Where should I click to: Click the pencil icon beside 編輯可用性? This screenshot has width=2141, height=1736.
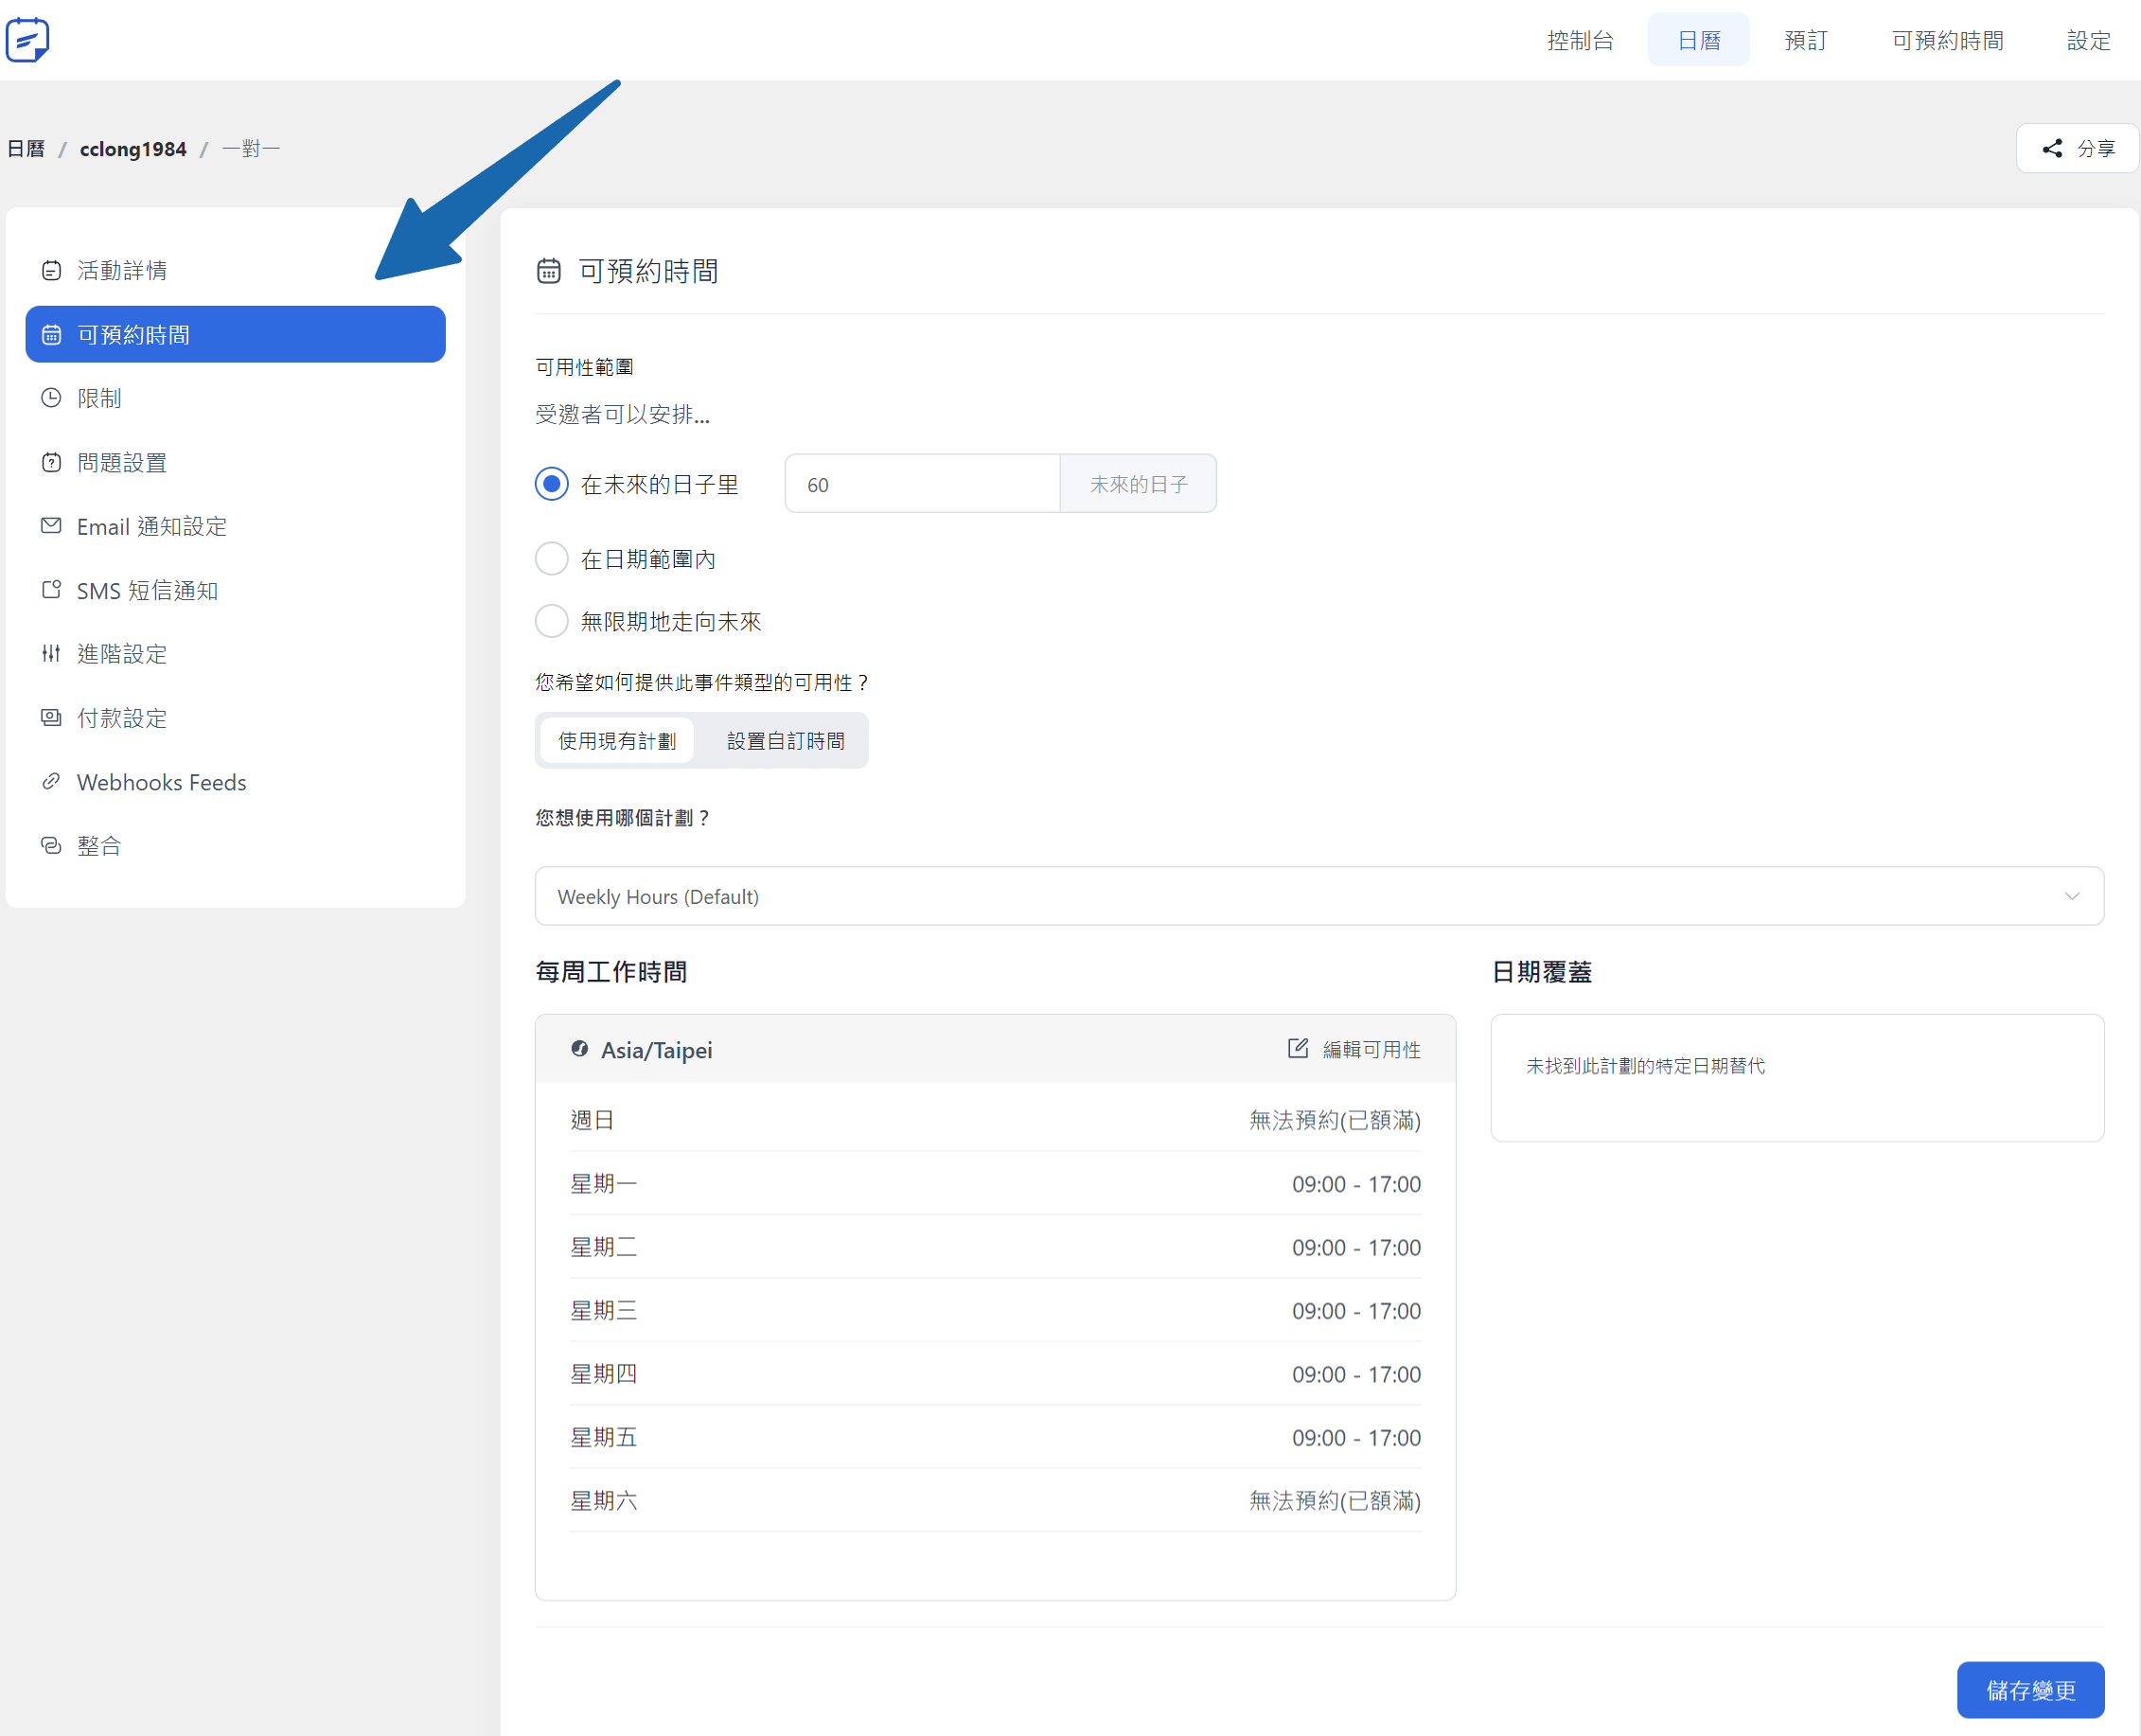coord(1297,1049)
